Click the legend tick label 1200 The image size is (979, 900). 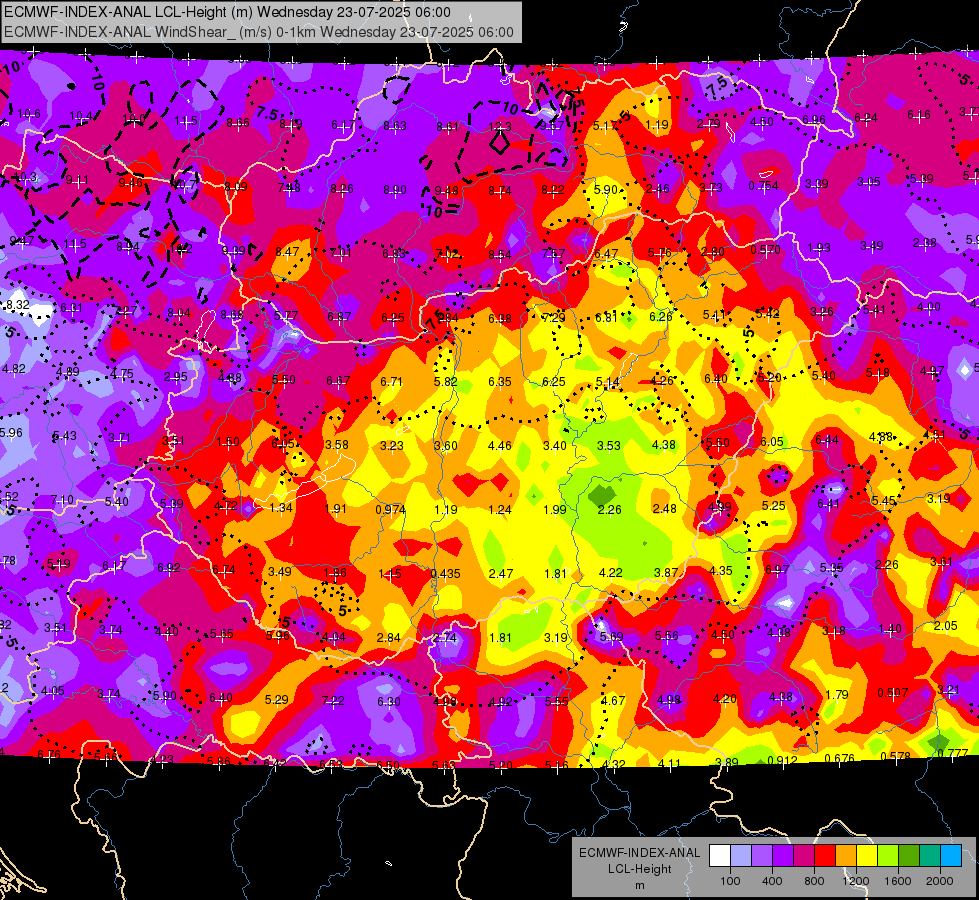tap(855, 881)
